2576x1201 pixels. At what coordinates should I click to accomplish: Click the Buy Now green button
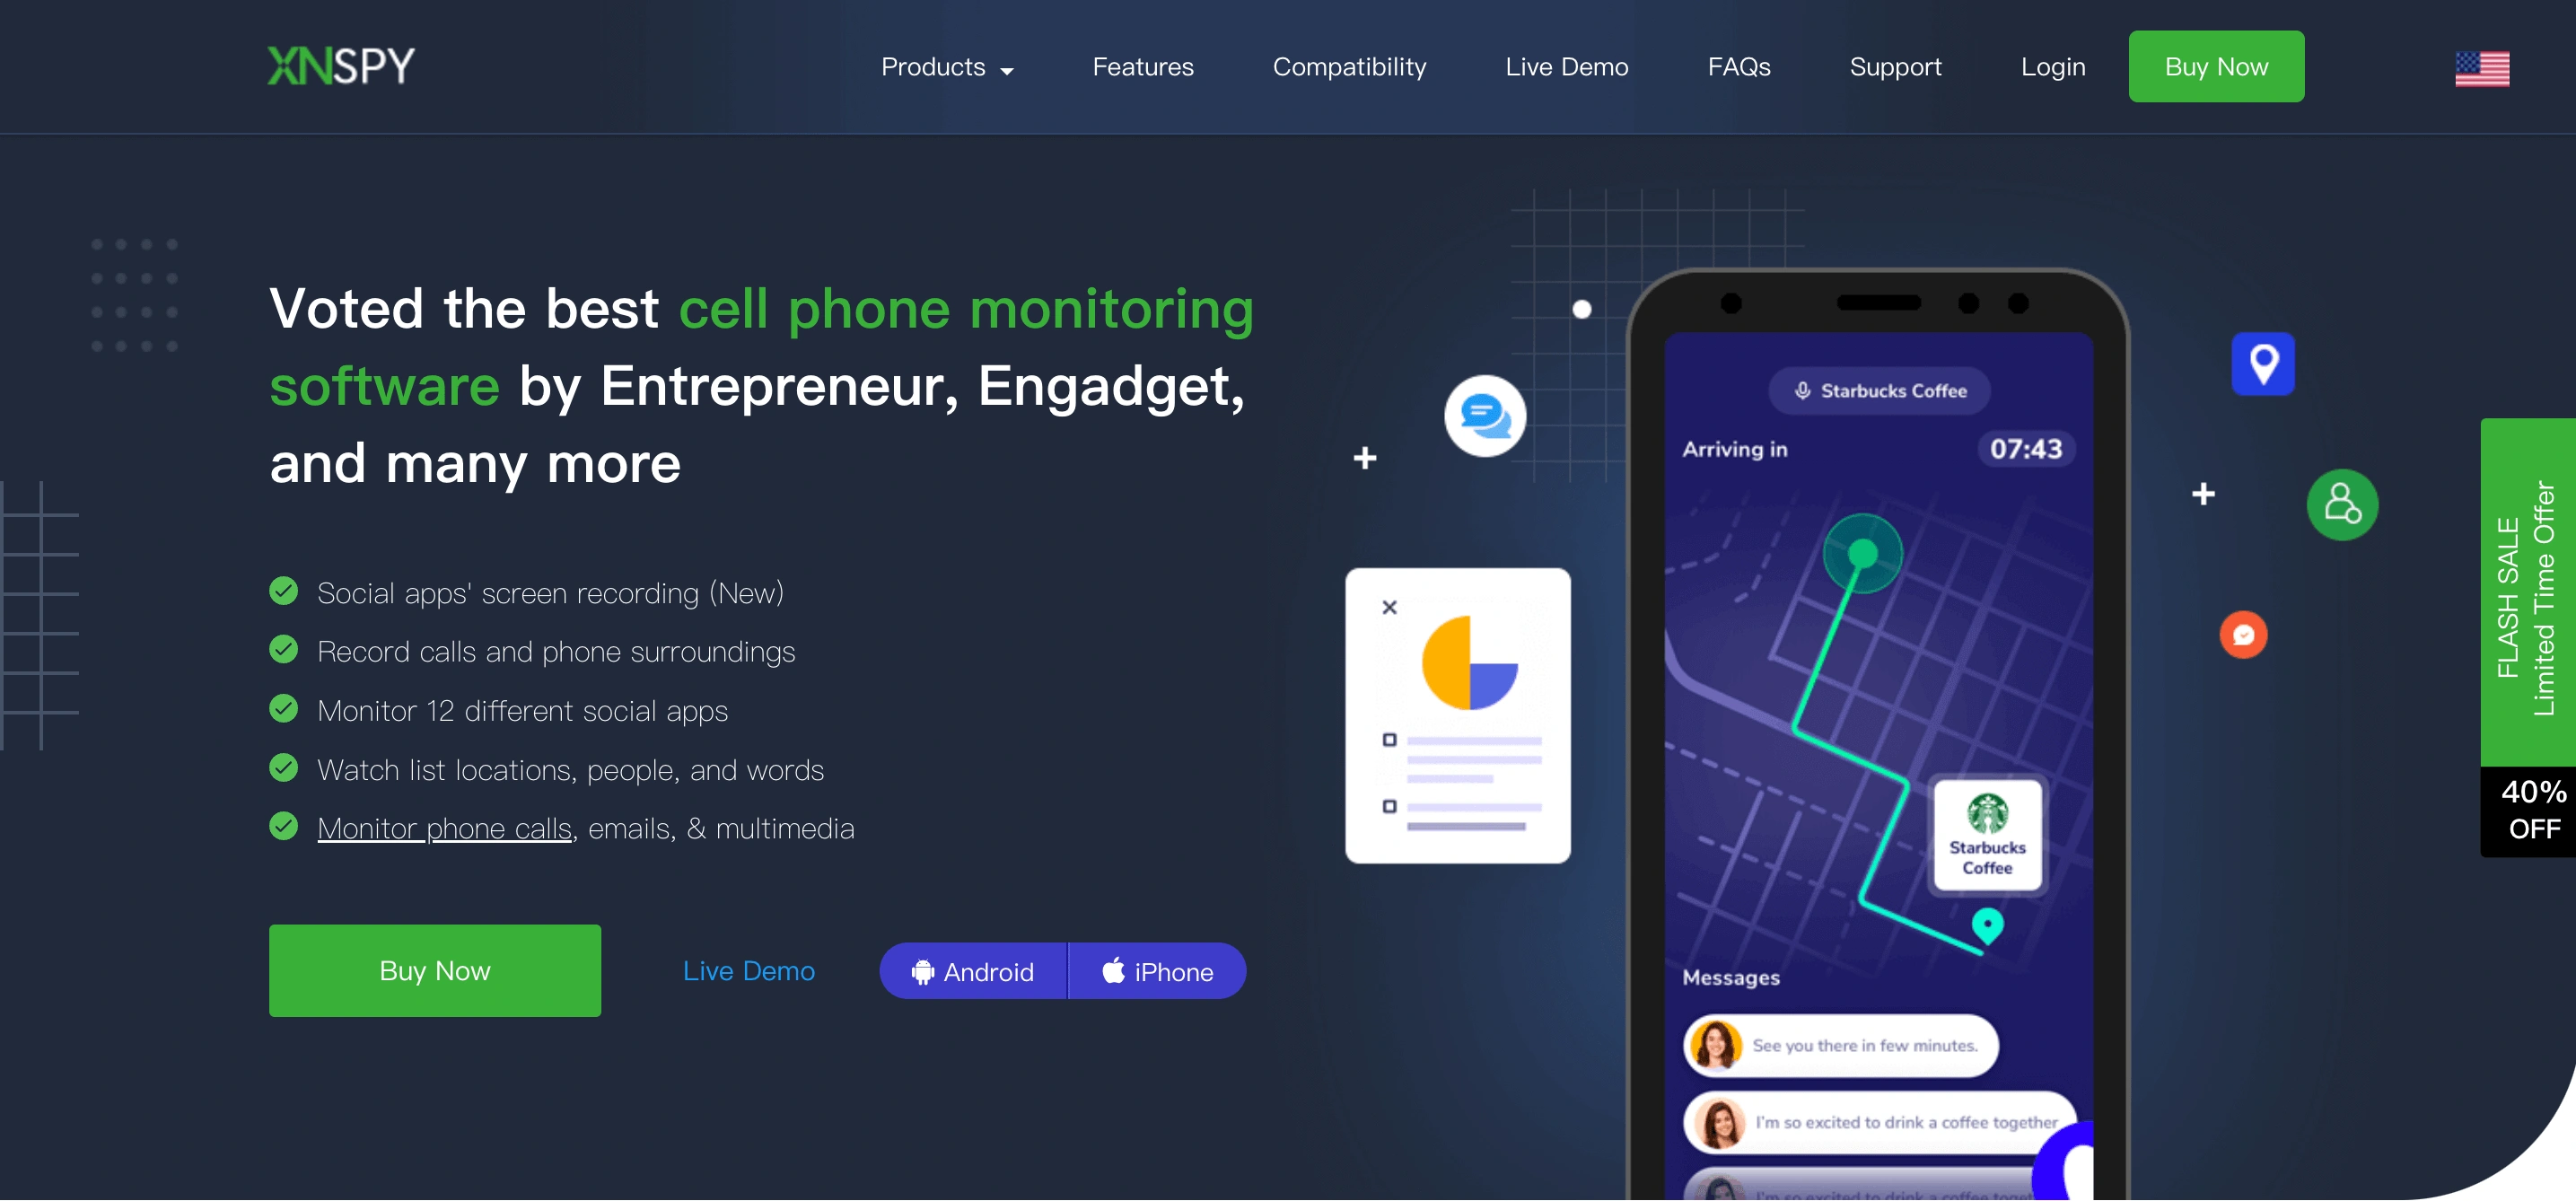coord(2216,66)
